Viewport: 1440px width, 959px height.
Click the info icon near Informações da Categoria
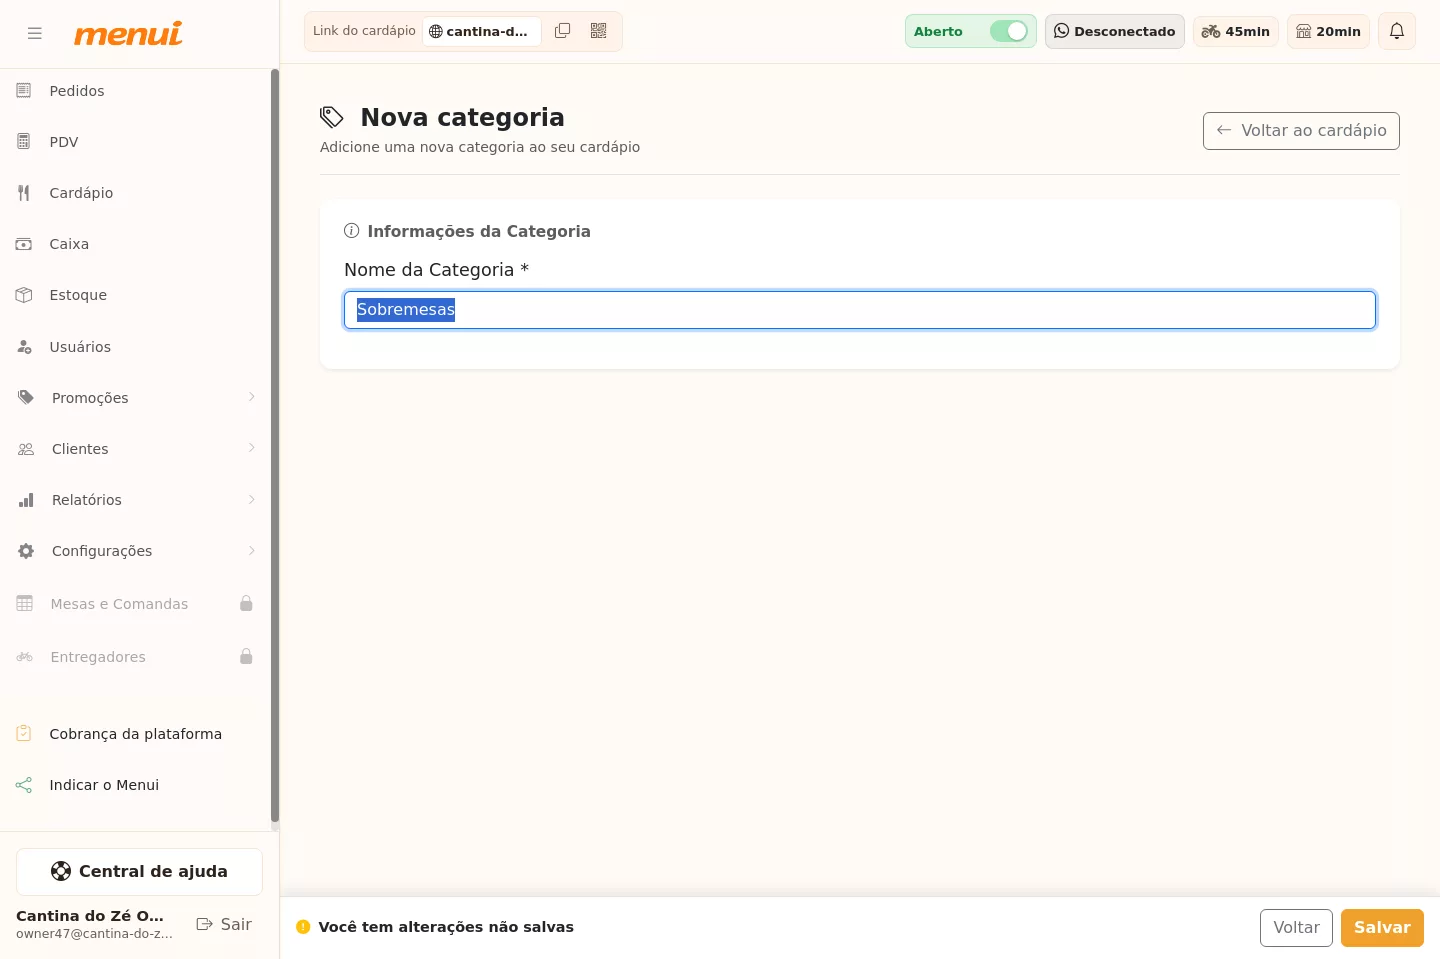click(x=351, y=231)
